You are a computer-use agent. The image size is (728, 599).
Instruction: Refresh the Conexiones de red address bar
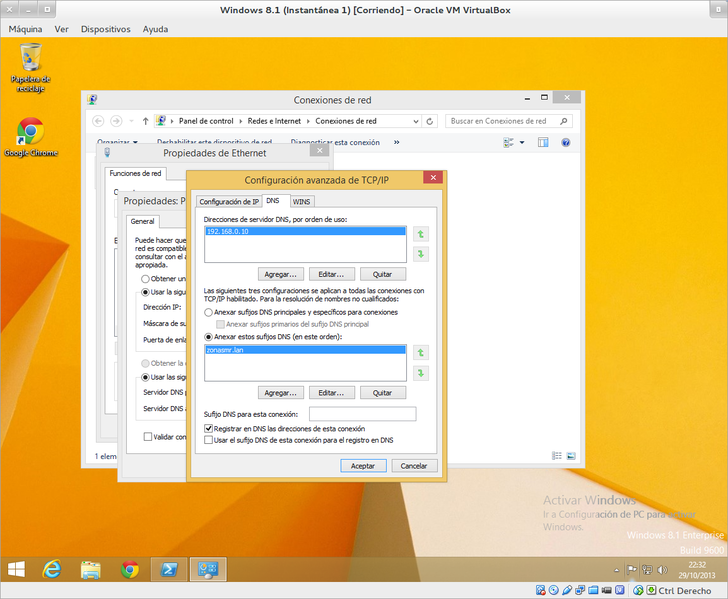click(430, 121)
